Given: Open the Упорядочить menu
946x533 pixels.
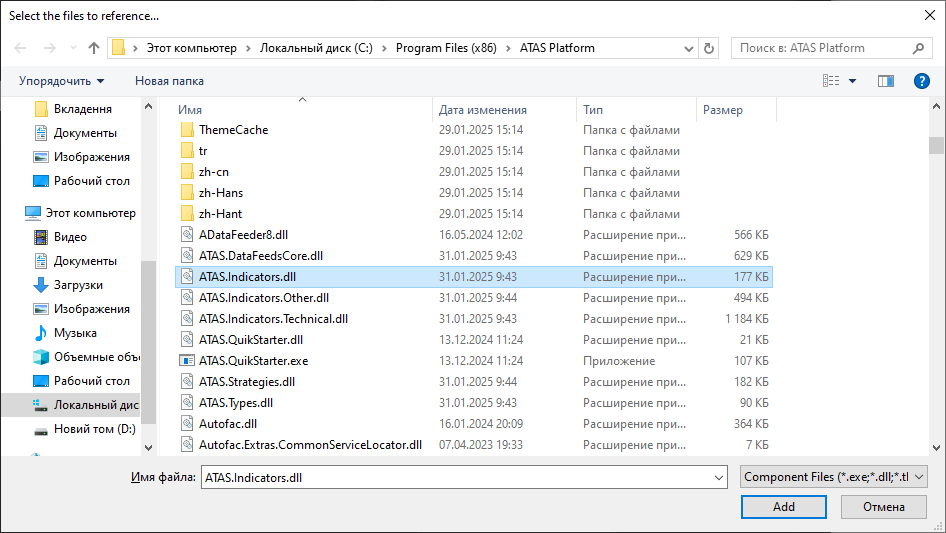Looking at the screenshot, I should coord(61,81).
